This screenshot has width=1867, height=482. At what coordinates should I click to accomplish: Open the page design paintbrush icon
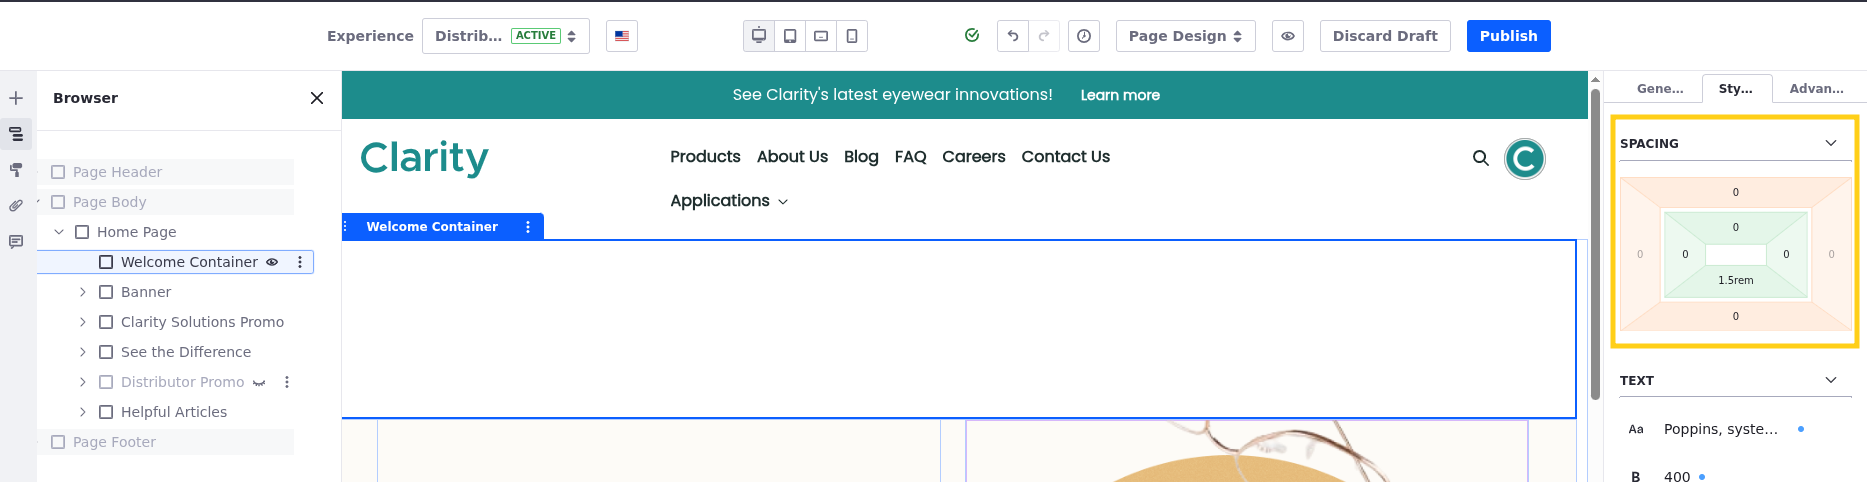[x=16, y=170]
